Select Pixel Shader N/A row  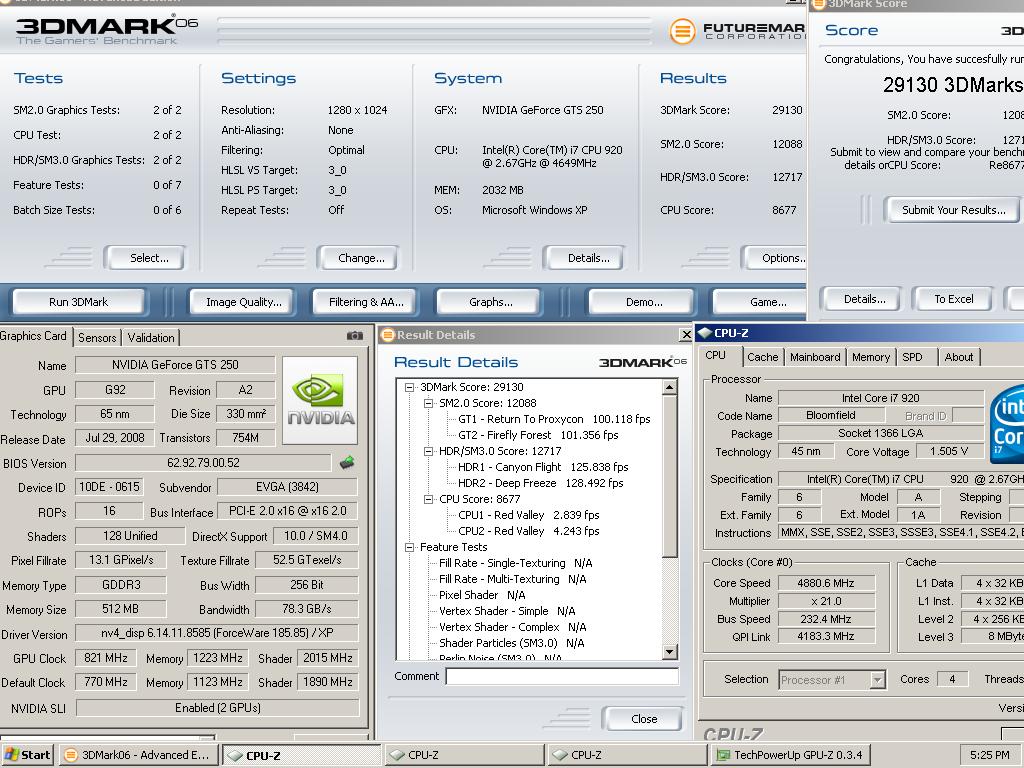click(482, 595)
